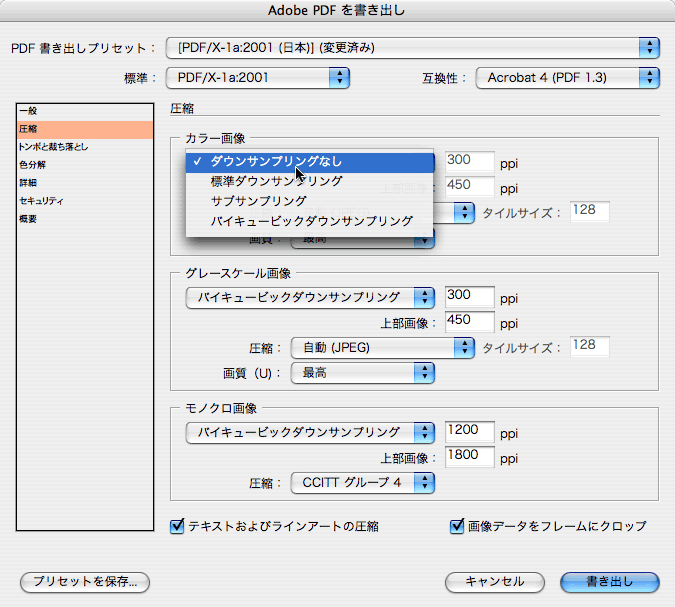Open the CCITT グループ 4 compression dropdown

tap(362, 483)
